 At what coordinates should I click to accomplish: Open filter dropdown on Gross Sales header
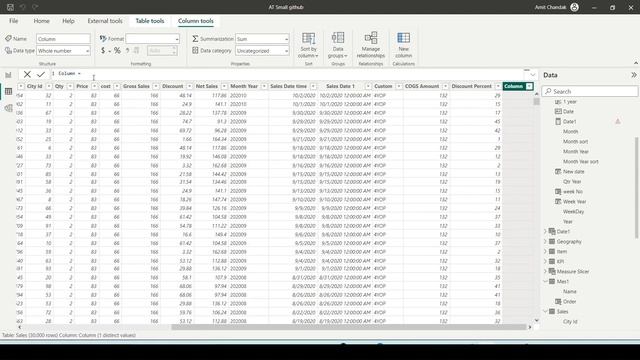point(156,86)
